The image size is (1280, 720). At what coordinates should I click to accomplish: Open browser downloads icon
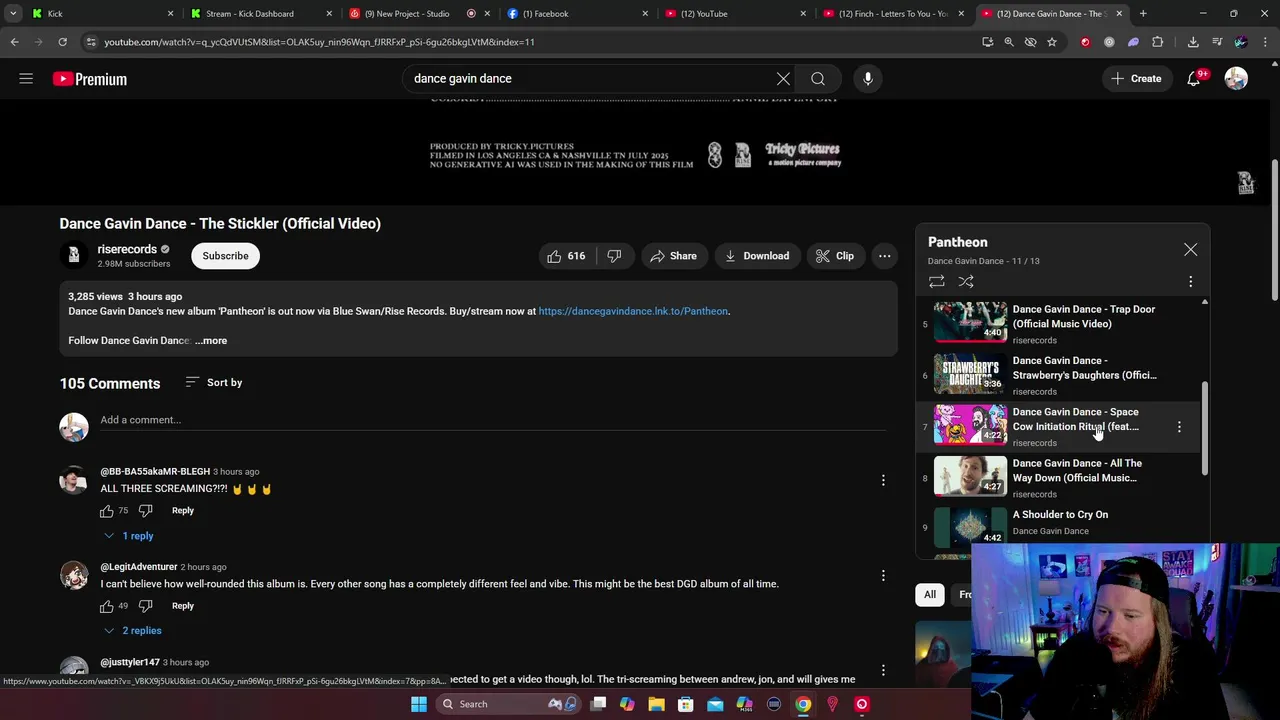coord(1193,42)
